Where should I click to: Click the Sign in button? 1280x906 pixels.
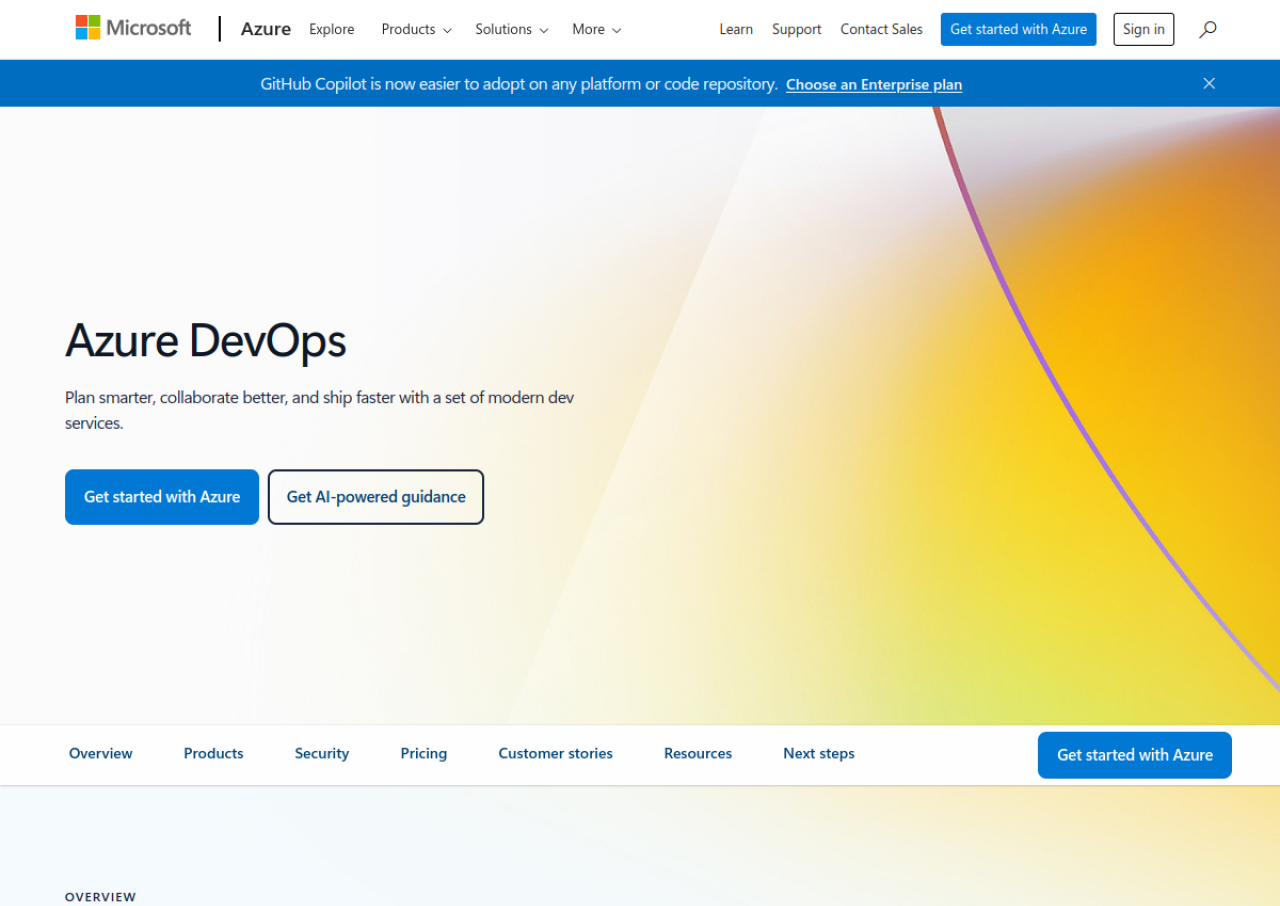(1144, 29)
